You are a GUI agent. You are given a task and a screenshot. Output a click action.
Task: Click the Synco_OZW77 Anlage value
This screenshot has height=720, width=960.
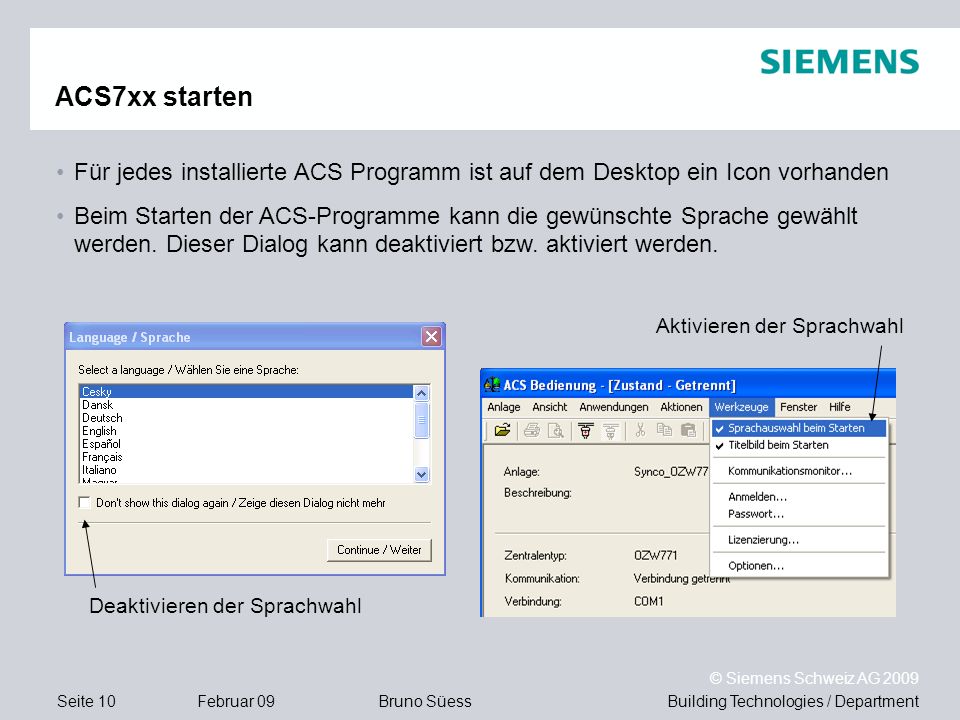[x=671, y=471]
